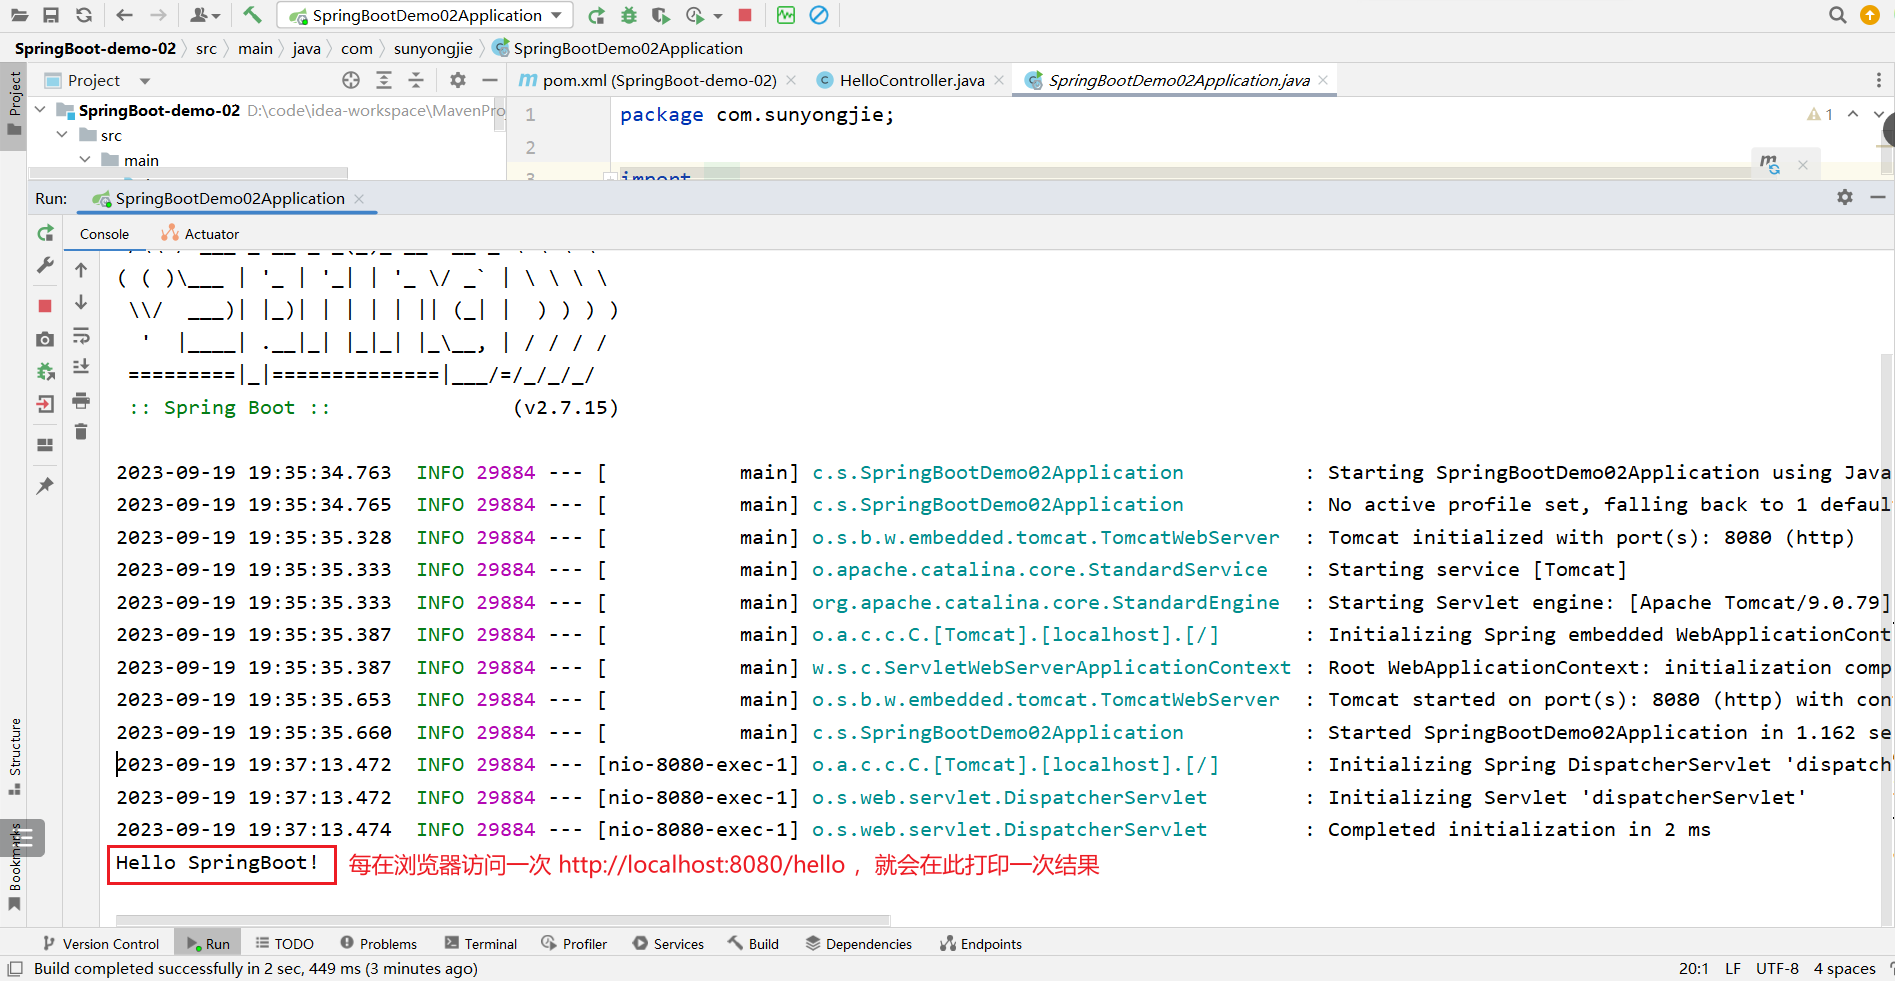Toggle soft-wrap in the console
The width and height of the screenshot is (1895, 981).
tap(81, 338)
